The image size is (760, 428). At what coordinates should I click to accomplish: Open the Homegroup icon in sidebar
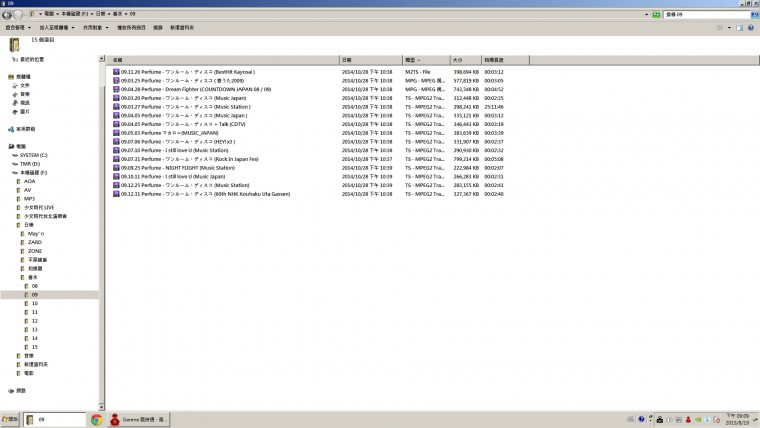coord(11,129)
